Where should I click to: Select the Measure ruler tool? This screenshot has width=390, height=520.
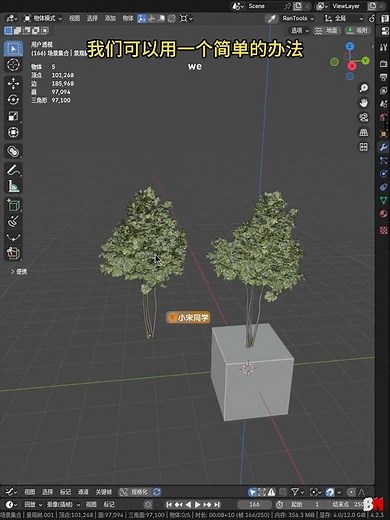tap(13, 186)
